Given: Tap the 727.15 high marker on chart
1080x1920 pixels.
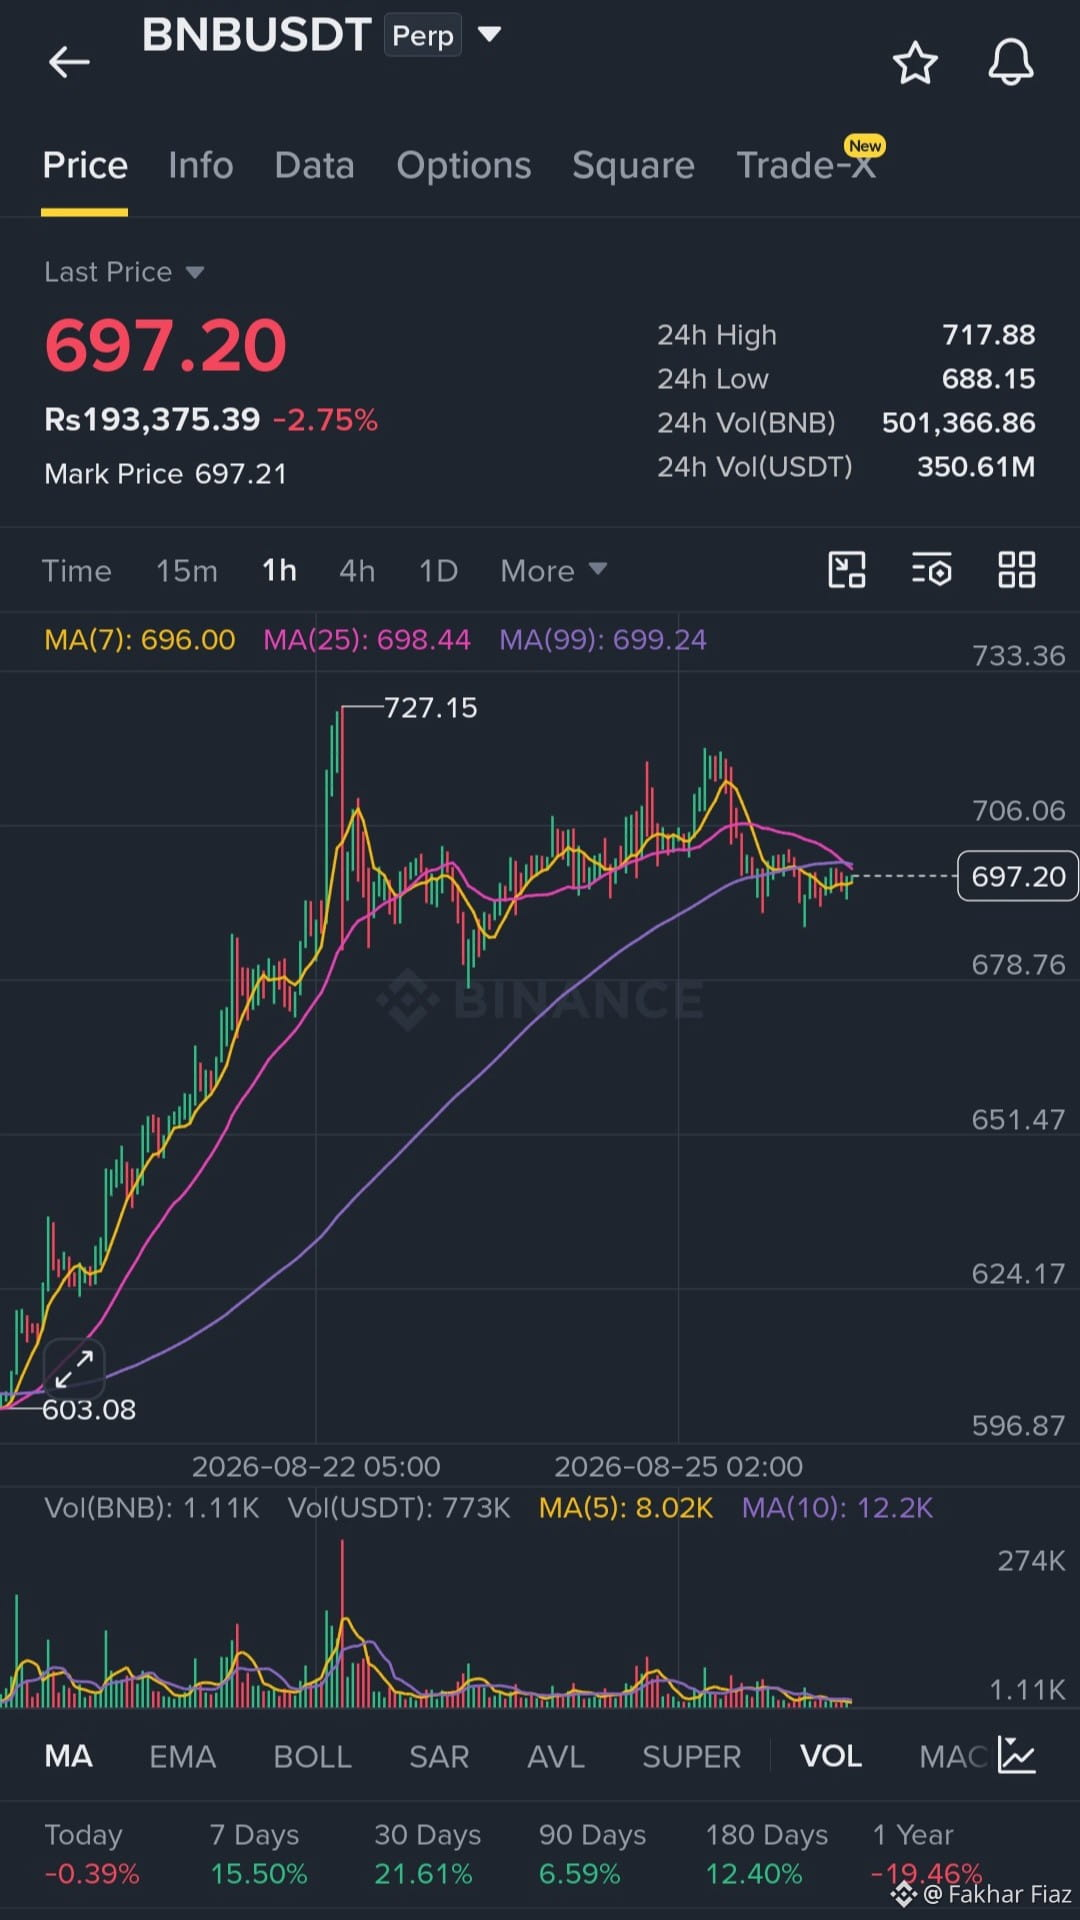Looking at the screenshot, I should coord(431,708).
